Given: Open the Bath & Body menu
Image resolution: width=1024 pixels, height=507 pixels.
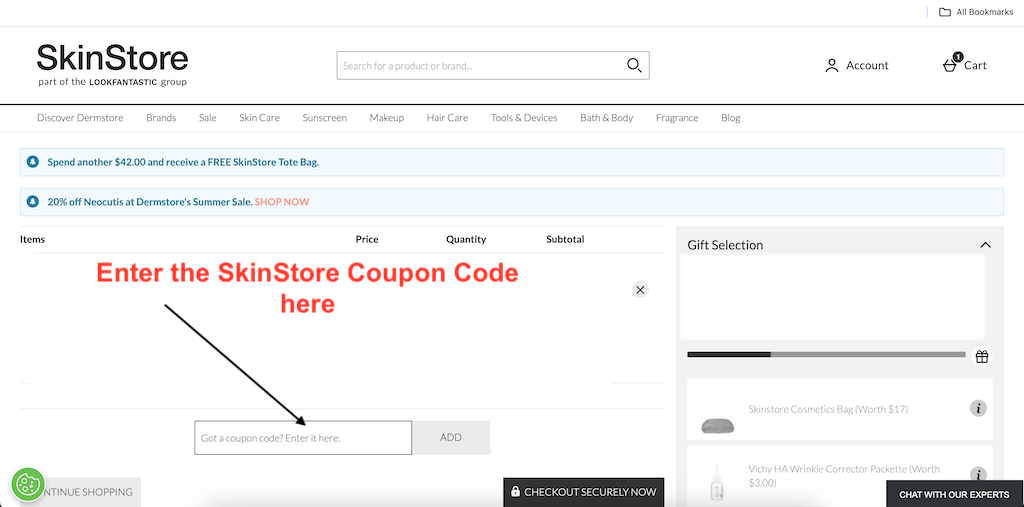Looking at the screenshot, I should tap(607, 118).
